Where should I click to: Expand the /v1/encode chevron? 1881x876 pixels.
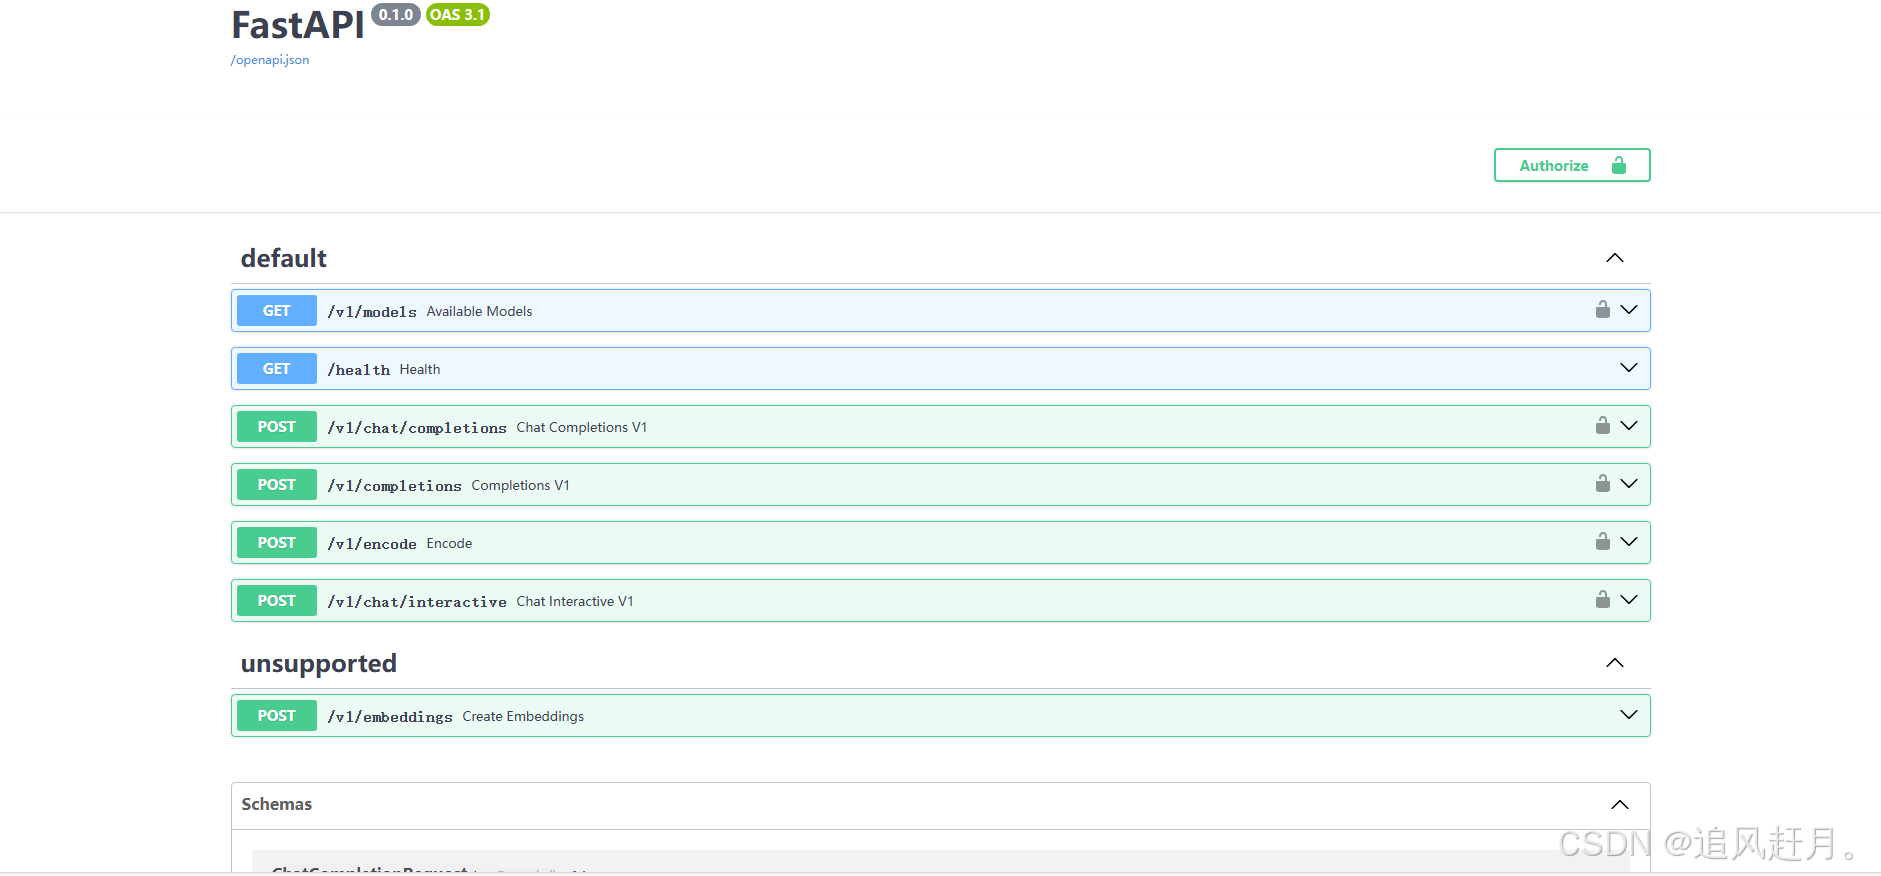point(1629,542)
